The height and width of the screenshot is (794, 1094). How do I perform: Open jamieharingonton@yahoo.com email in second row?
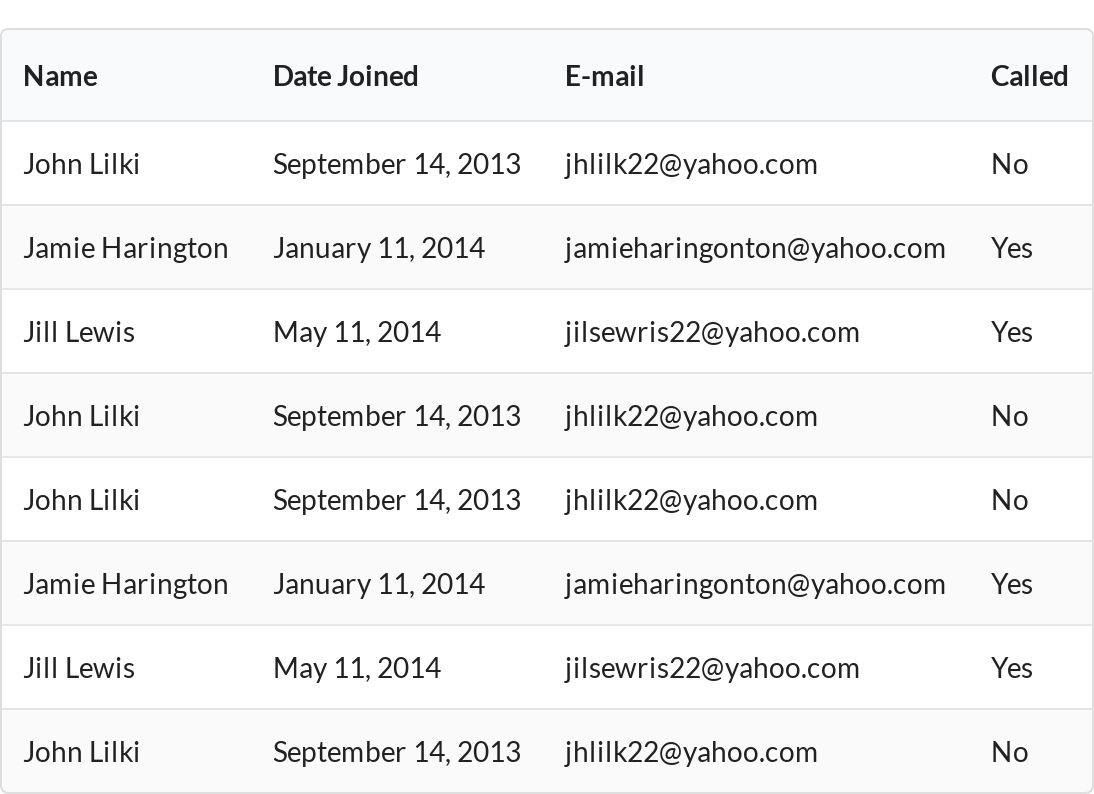(756, 248)
